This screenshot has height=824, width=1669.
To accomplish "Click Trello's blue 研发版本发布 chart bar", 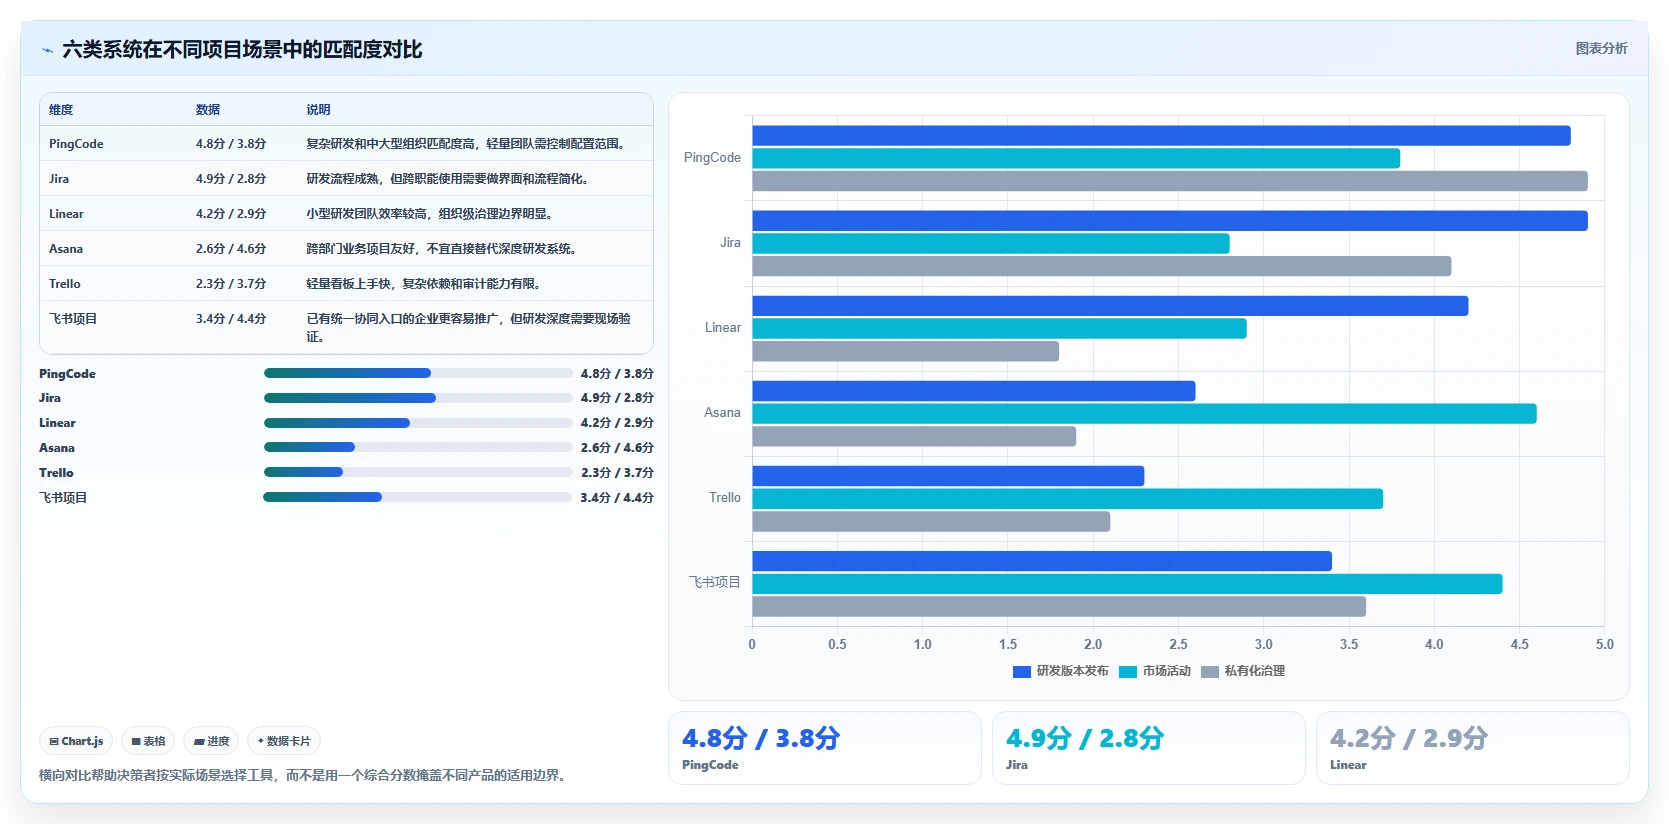I will [948, 476].
